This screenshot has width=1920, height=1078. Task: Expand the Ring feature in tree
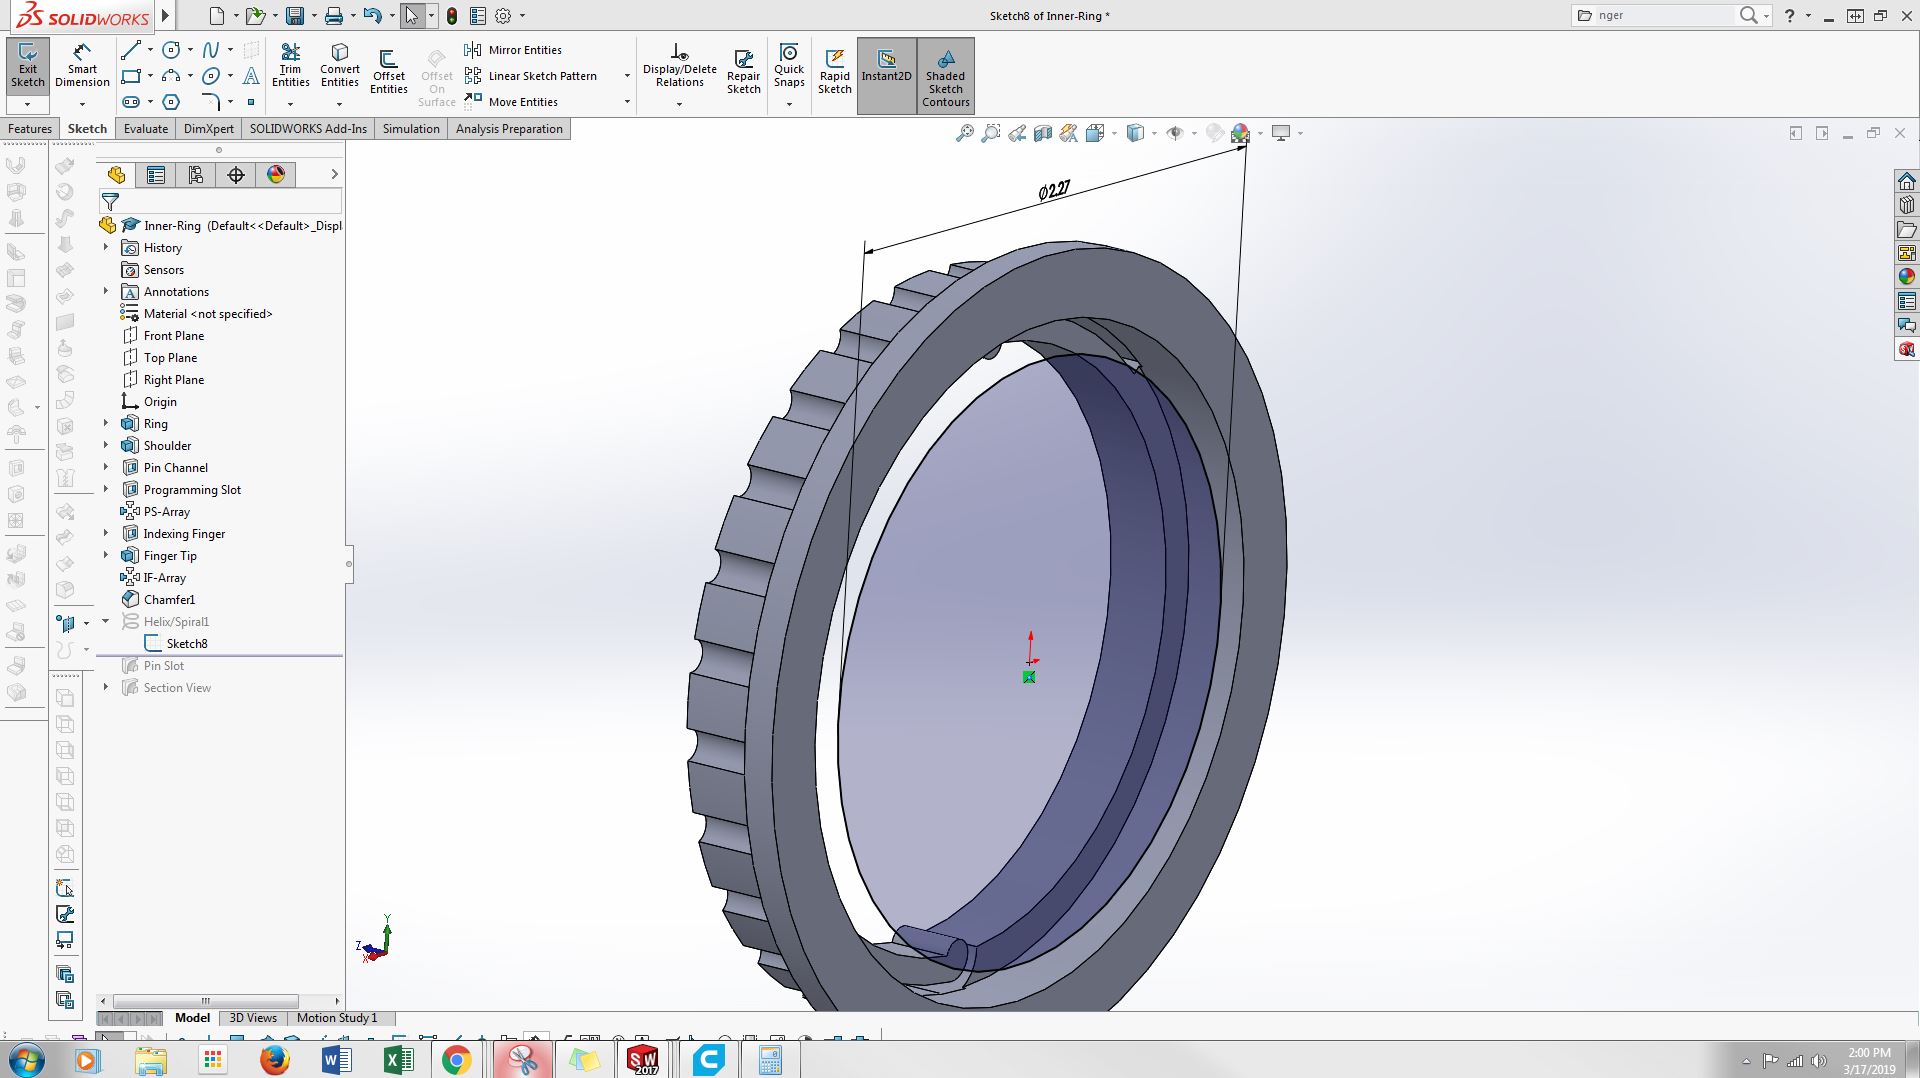coord(106,423)
